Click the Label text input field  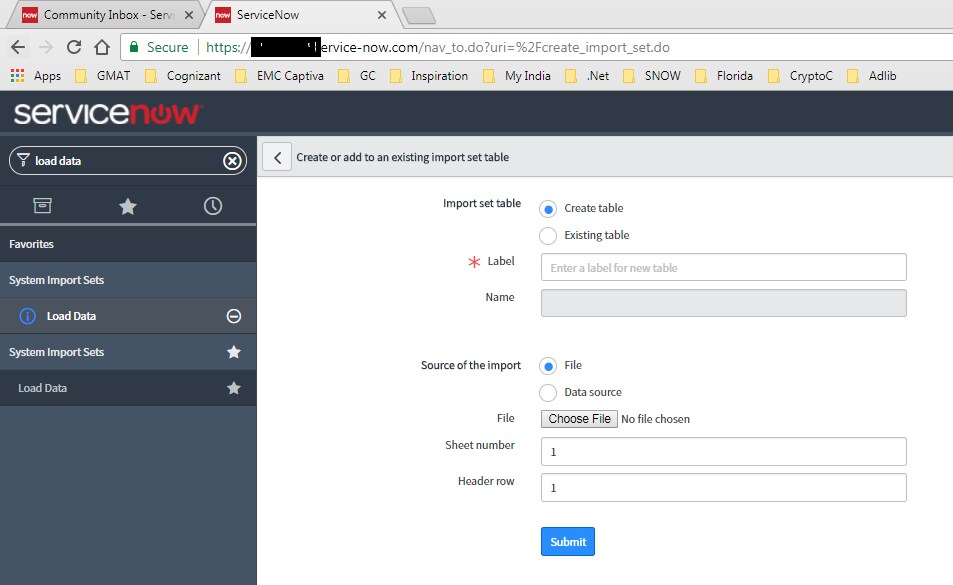click(x=723, y=268)
